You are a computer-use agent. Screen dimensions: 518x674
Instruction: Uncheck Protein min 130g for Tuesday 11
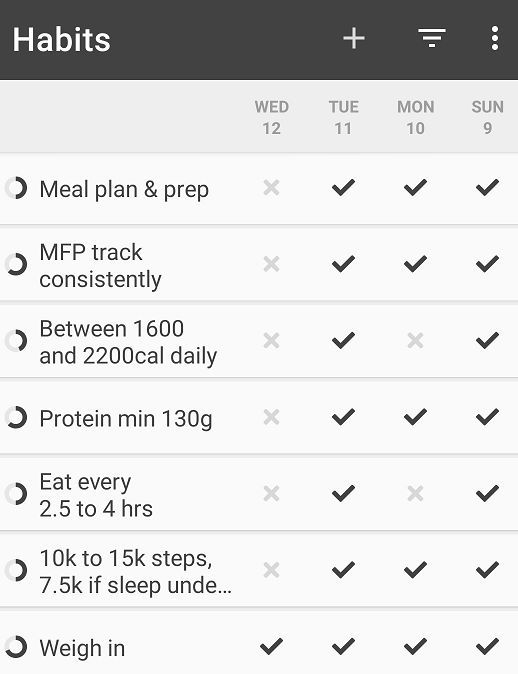click(x=343, y=417)
